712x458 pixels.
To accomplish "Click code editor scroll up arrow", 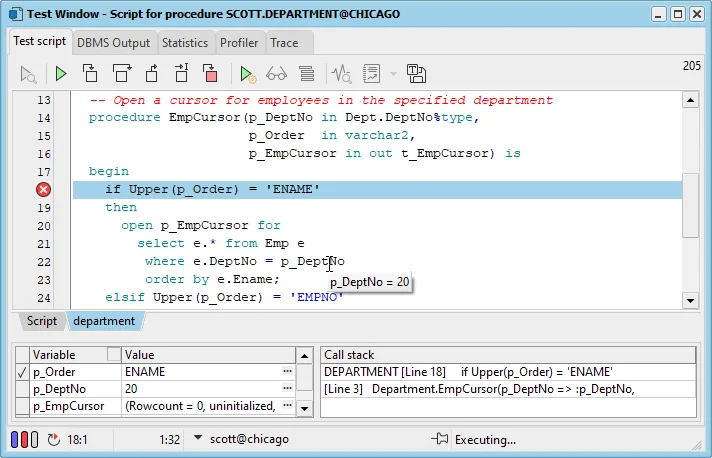I will 690,100.
